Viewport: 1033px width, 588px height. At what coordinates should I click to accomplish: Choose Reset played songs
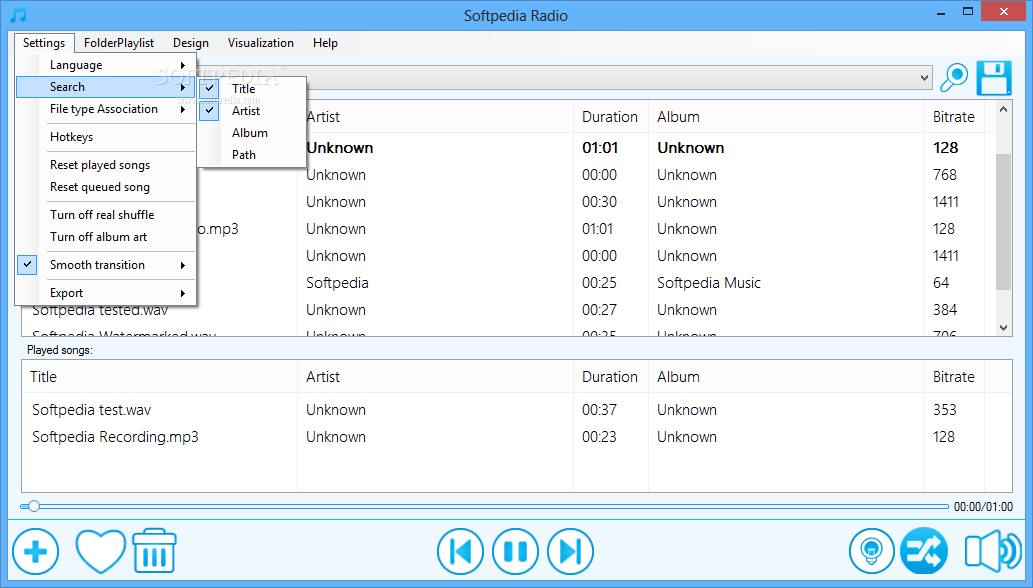point(105,165)
